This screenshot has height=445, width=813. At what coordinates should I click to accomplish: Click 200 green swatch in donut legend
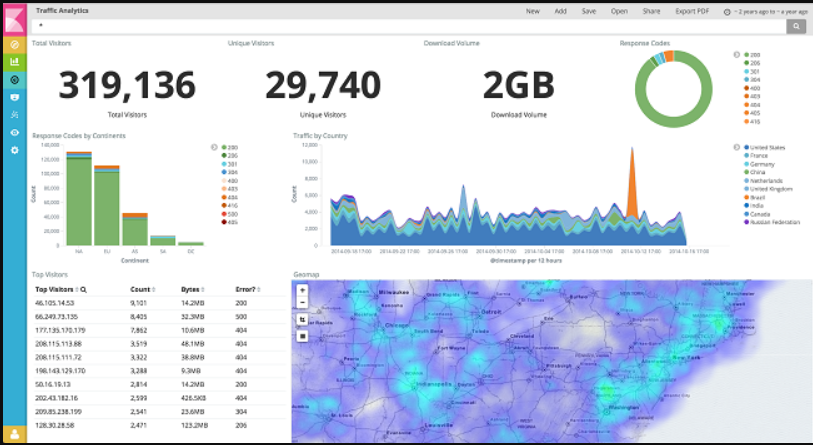click(x=746, y=55)
